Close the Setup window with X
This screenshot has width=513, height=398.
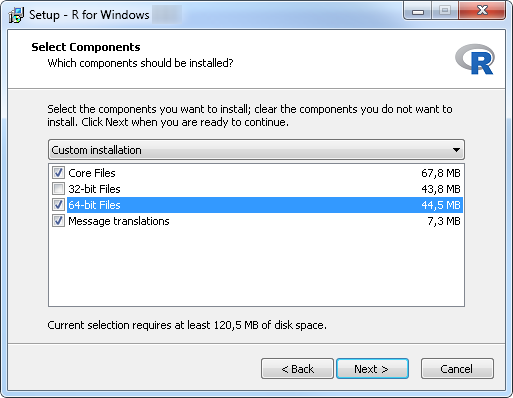(x=482, y=11)
